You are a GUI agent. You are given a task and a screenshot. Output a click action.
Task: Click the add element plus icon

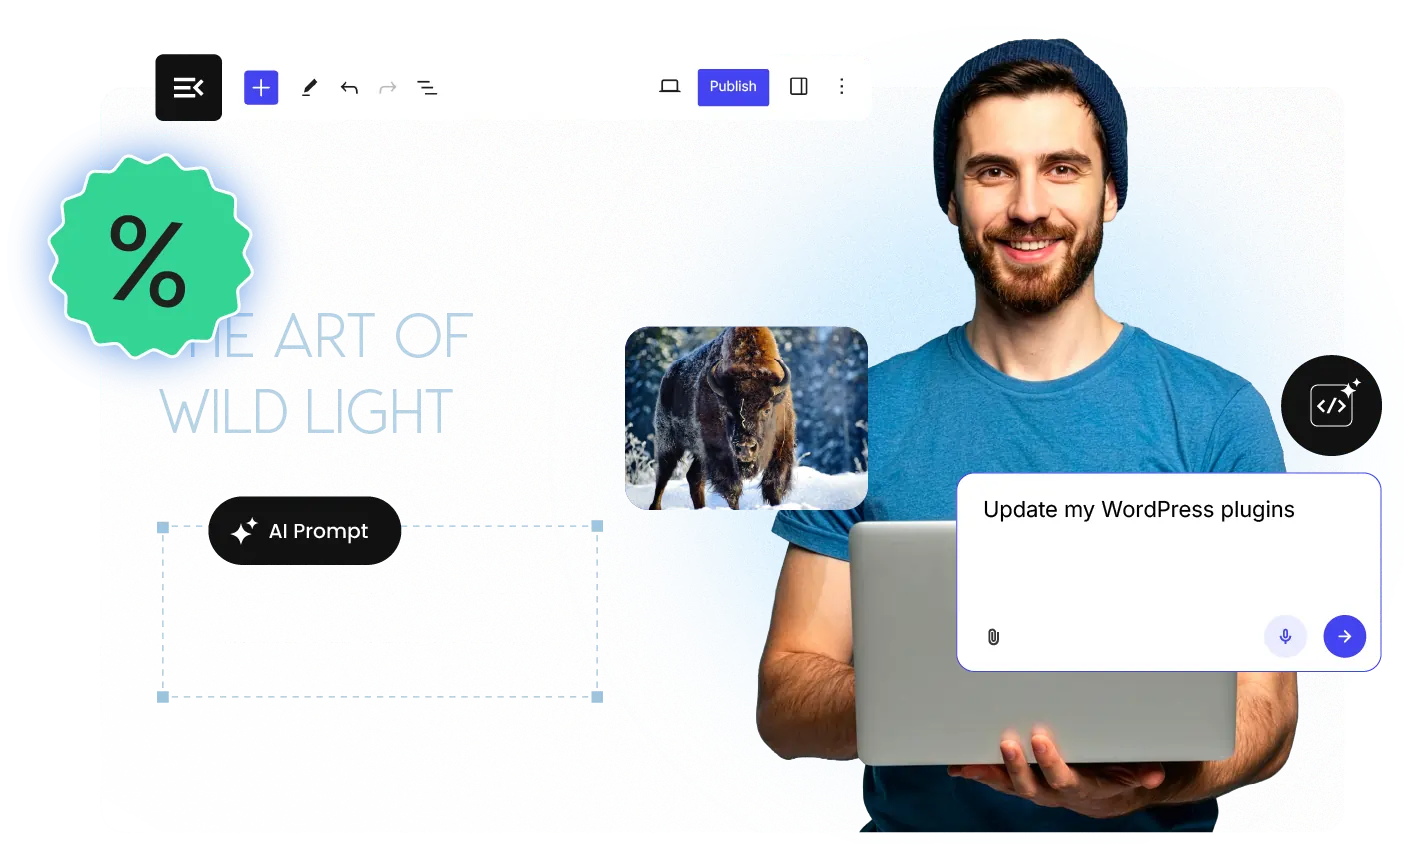(261, 87)
